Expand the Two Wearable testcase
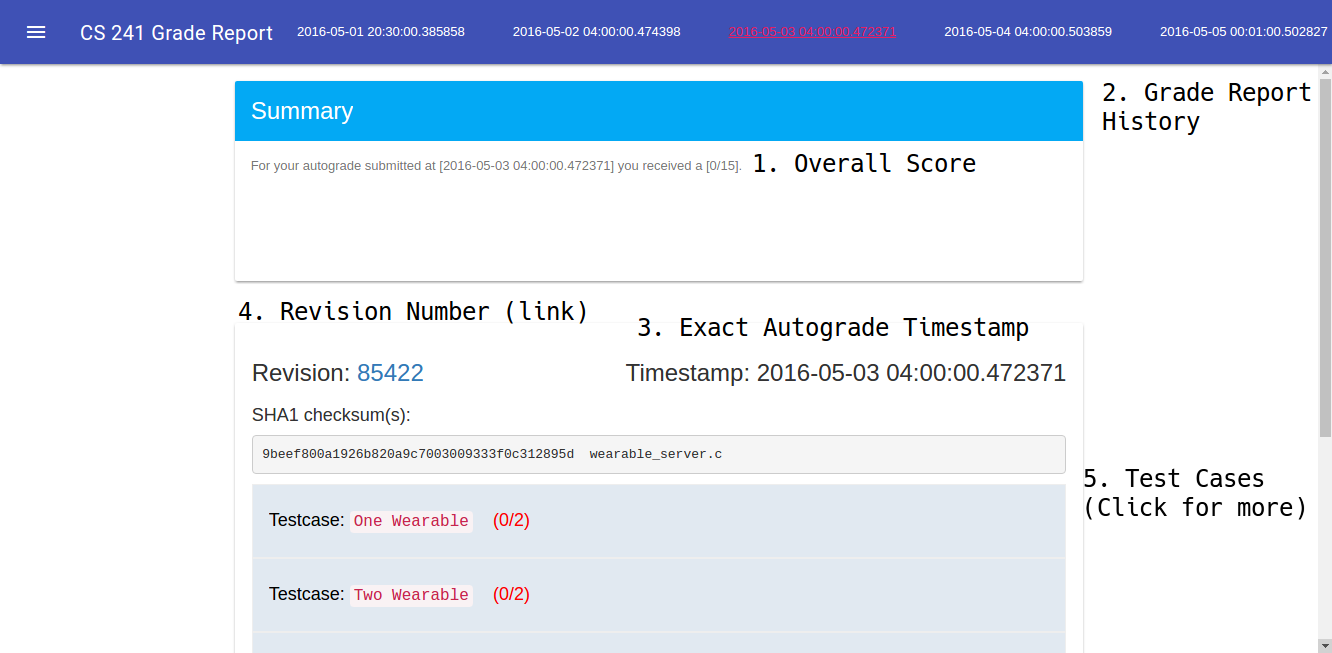1332x653 pixels. (410, 595)
